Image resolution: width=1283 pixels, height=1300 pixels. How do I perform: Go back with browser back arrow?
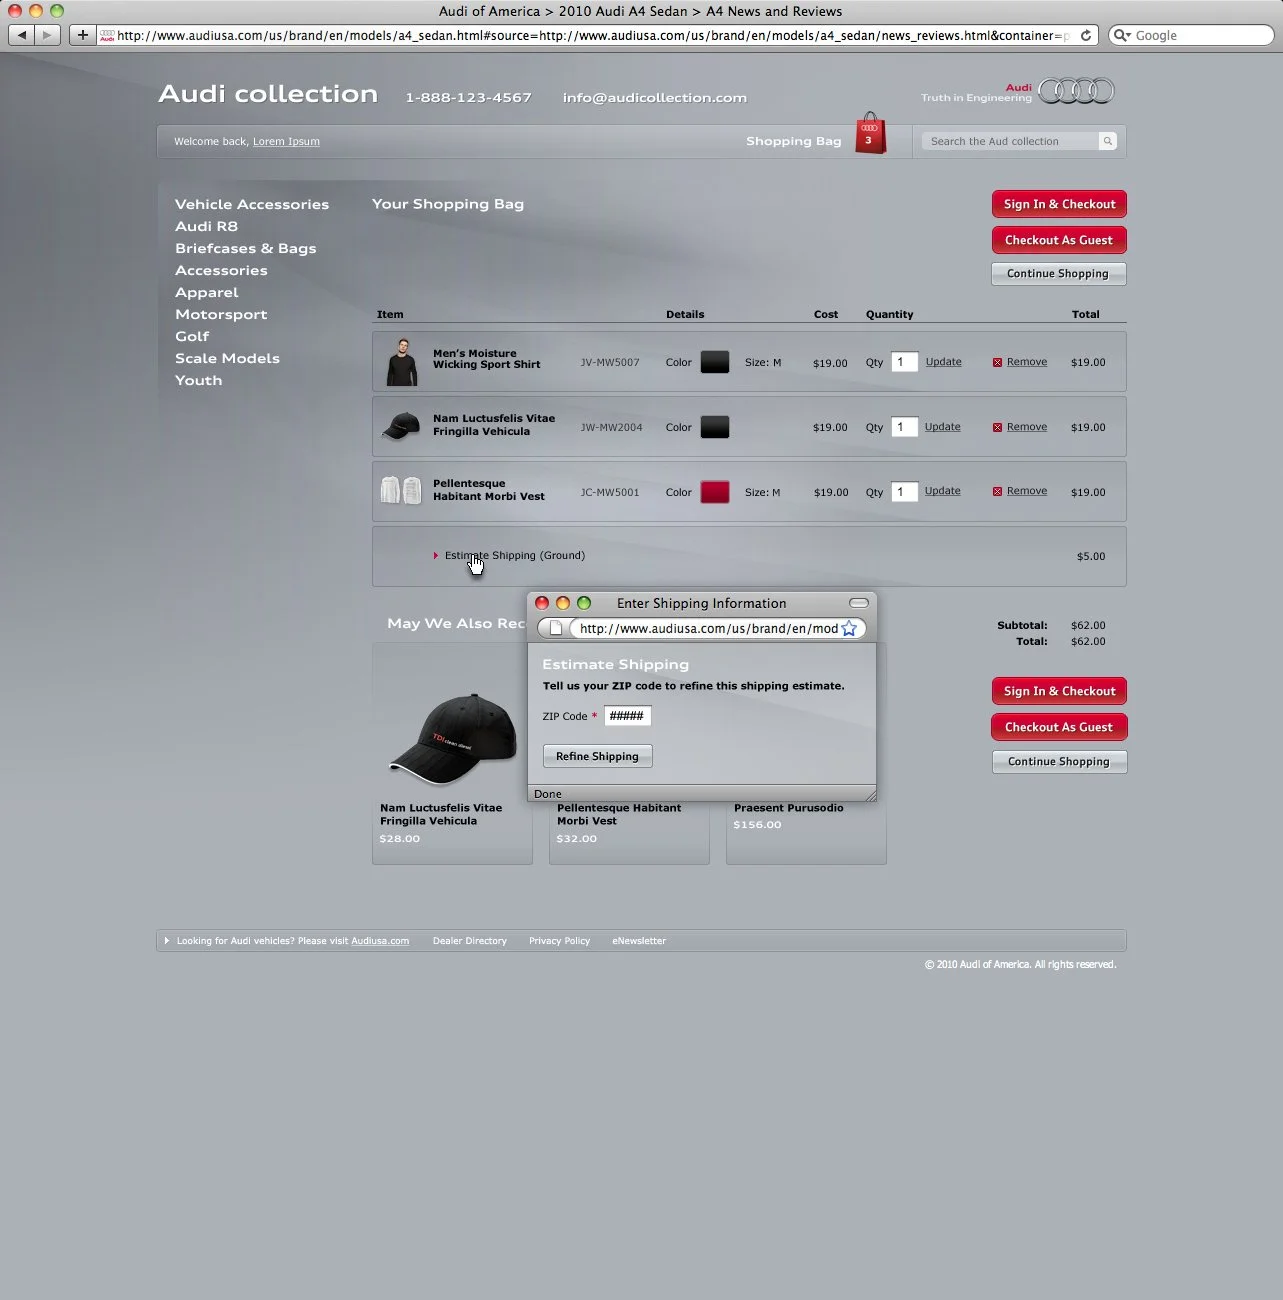point(21,35)
